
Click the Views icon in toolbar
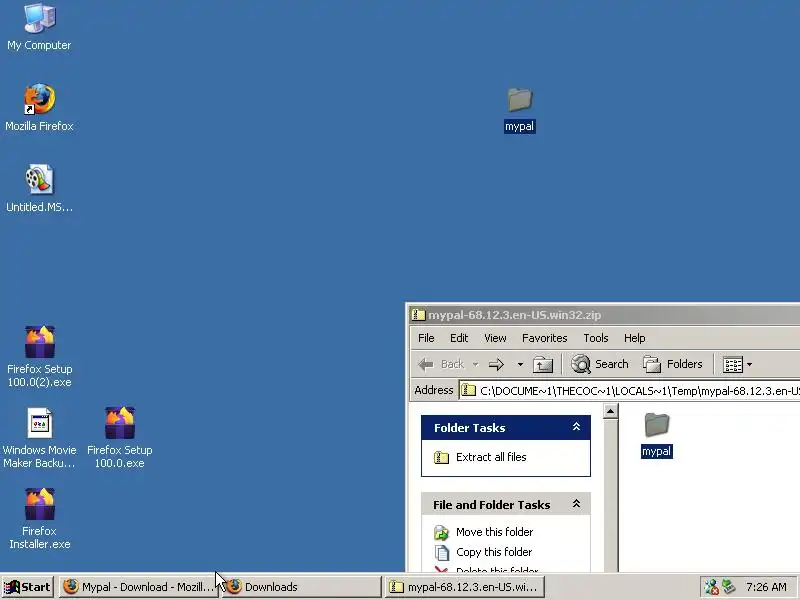click(733, 365)
